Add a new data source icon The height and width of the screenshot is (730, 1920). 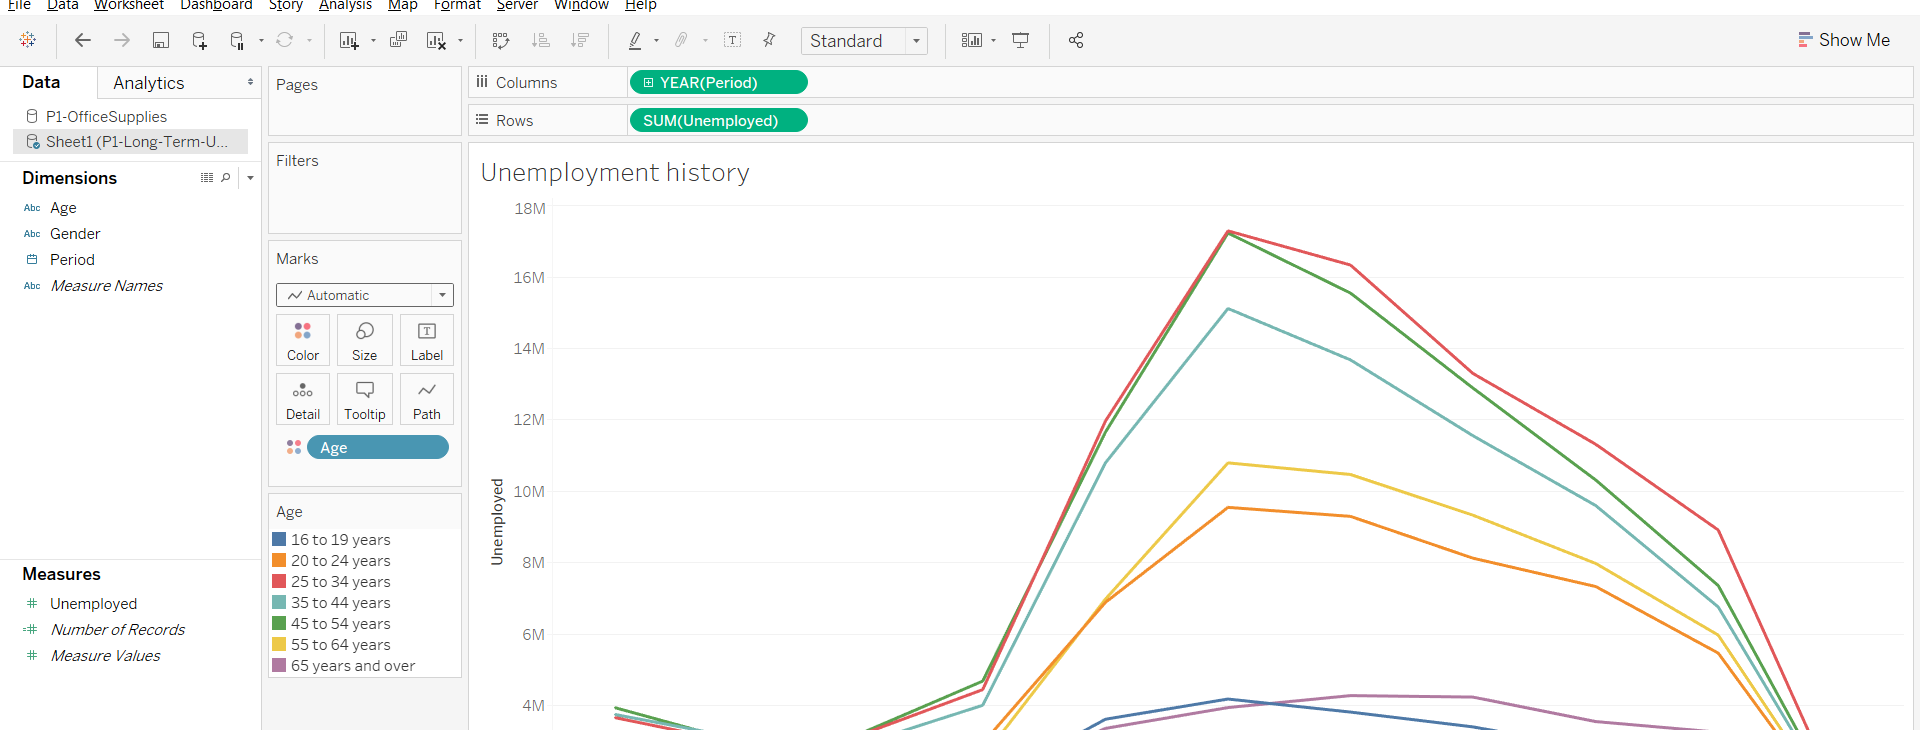coord(199,40)
